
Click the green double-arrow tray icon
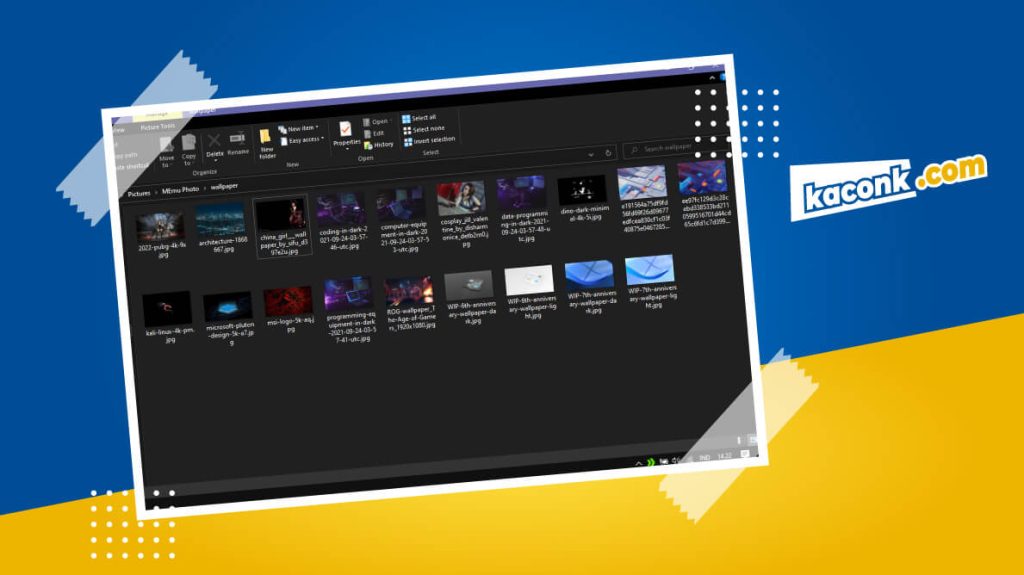pos(650,462)
